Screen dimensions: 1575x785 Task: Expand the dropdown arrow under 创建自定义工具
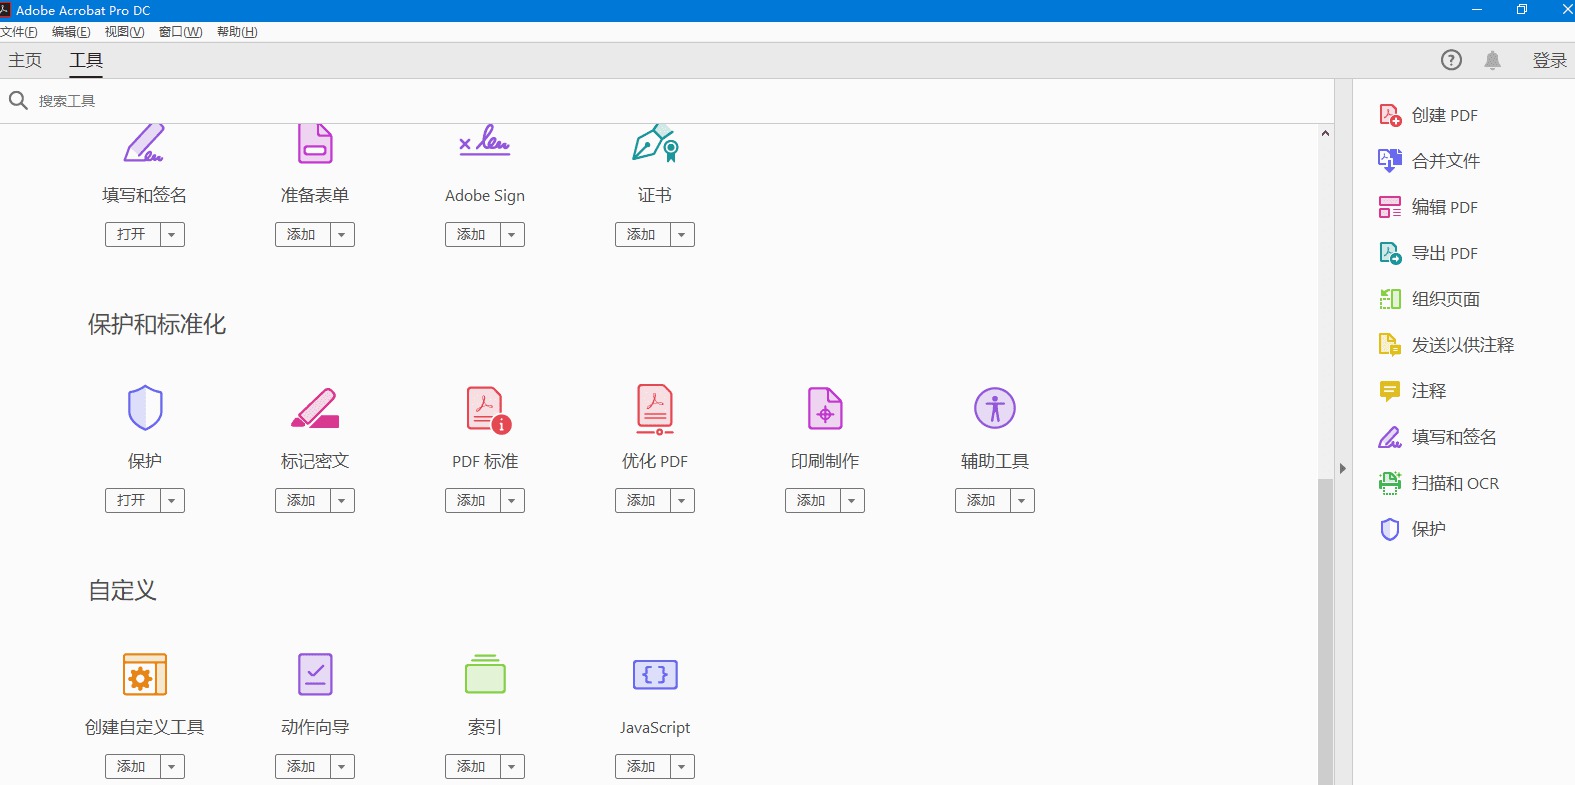click(x=172, y=767)
